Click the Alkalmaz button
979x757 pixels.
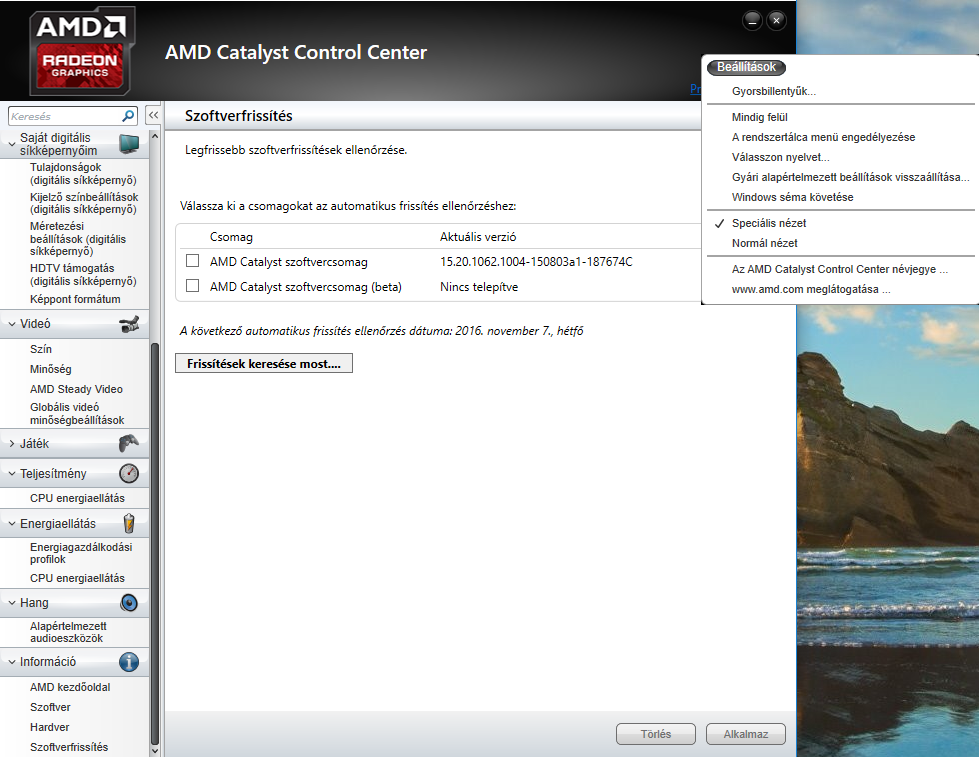[x=745, y=734]
